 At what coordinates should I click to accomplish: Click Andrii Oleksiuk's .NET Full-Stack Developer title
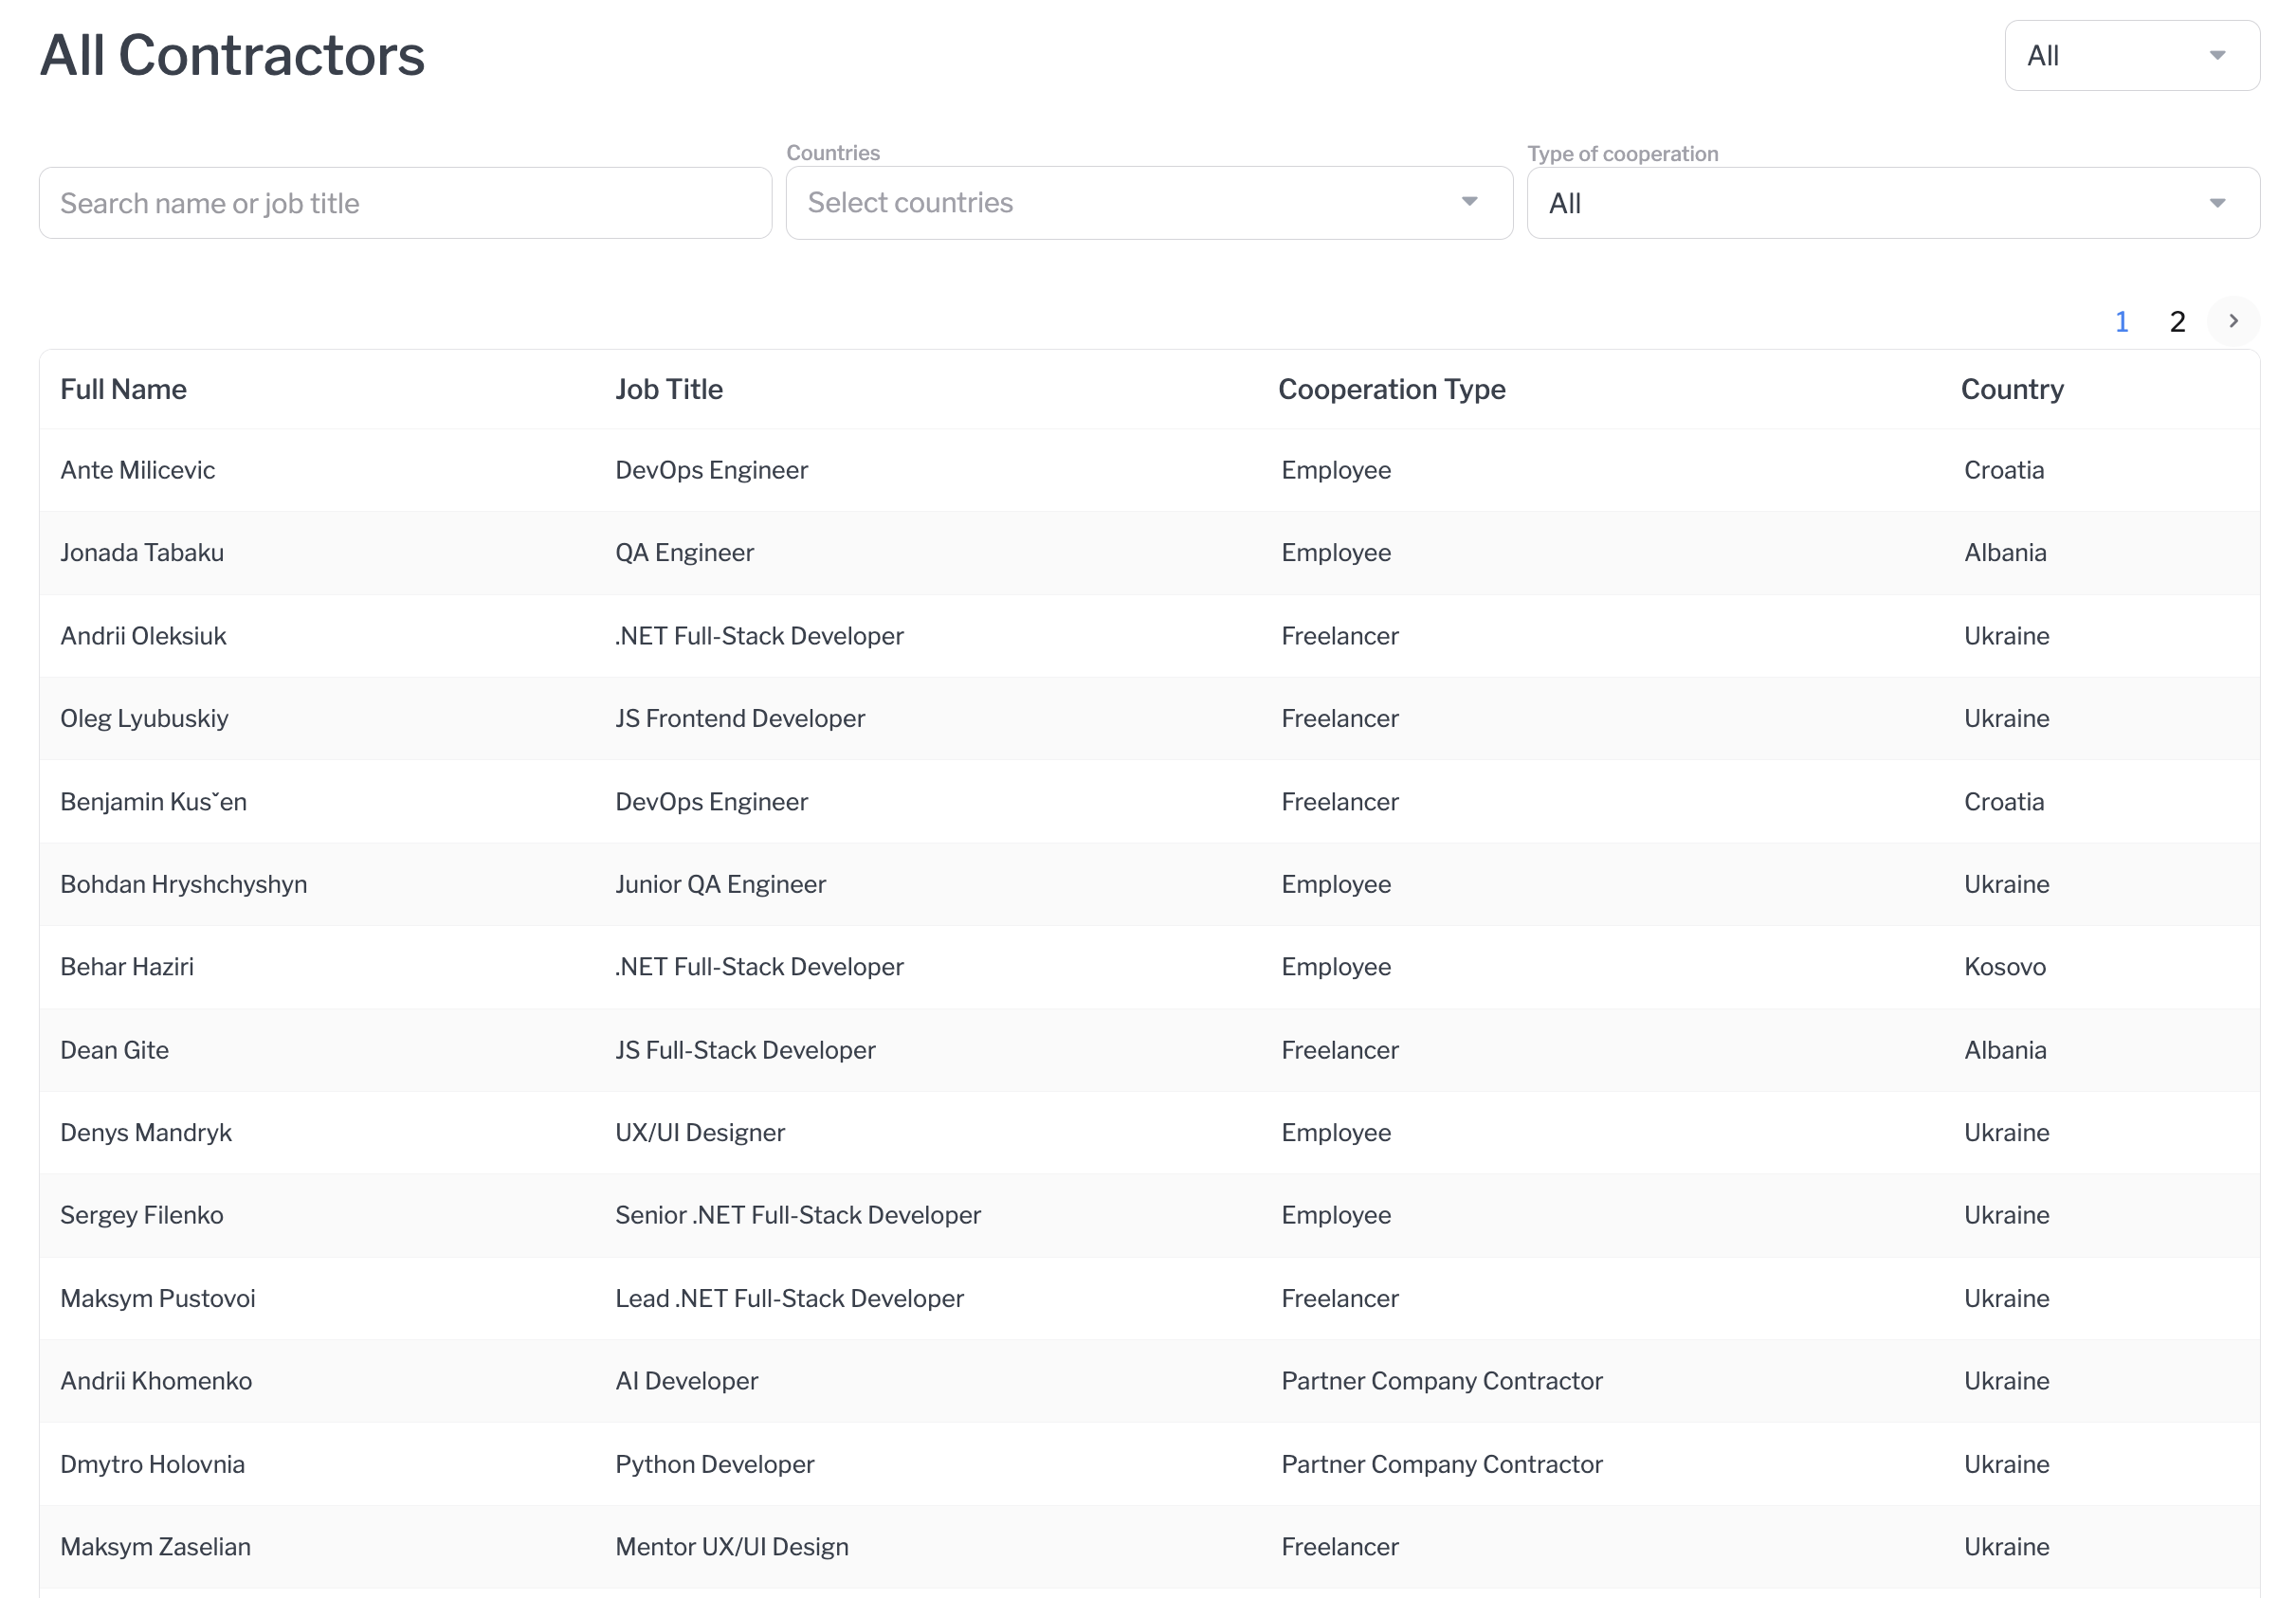pyautogui.click(x=759, y=636)
